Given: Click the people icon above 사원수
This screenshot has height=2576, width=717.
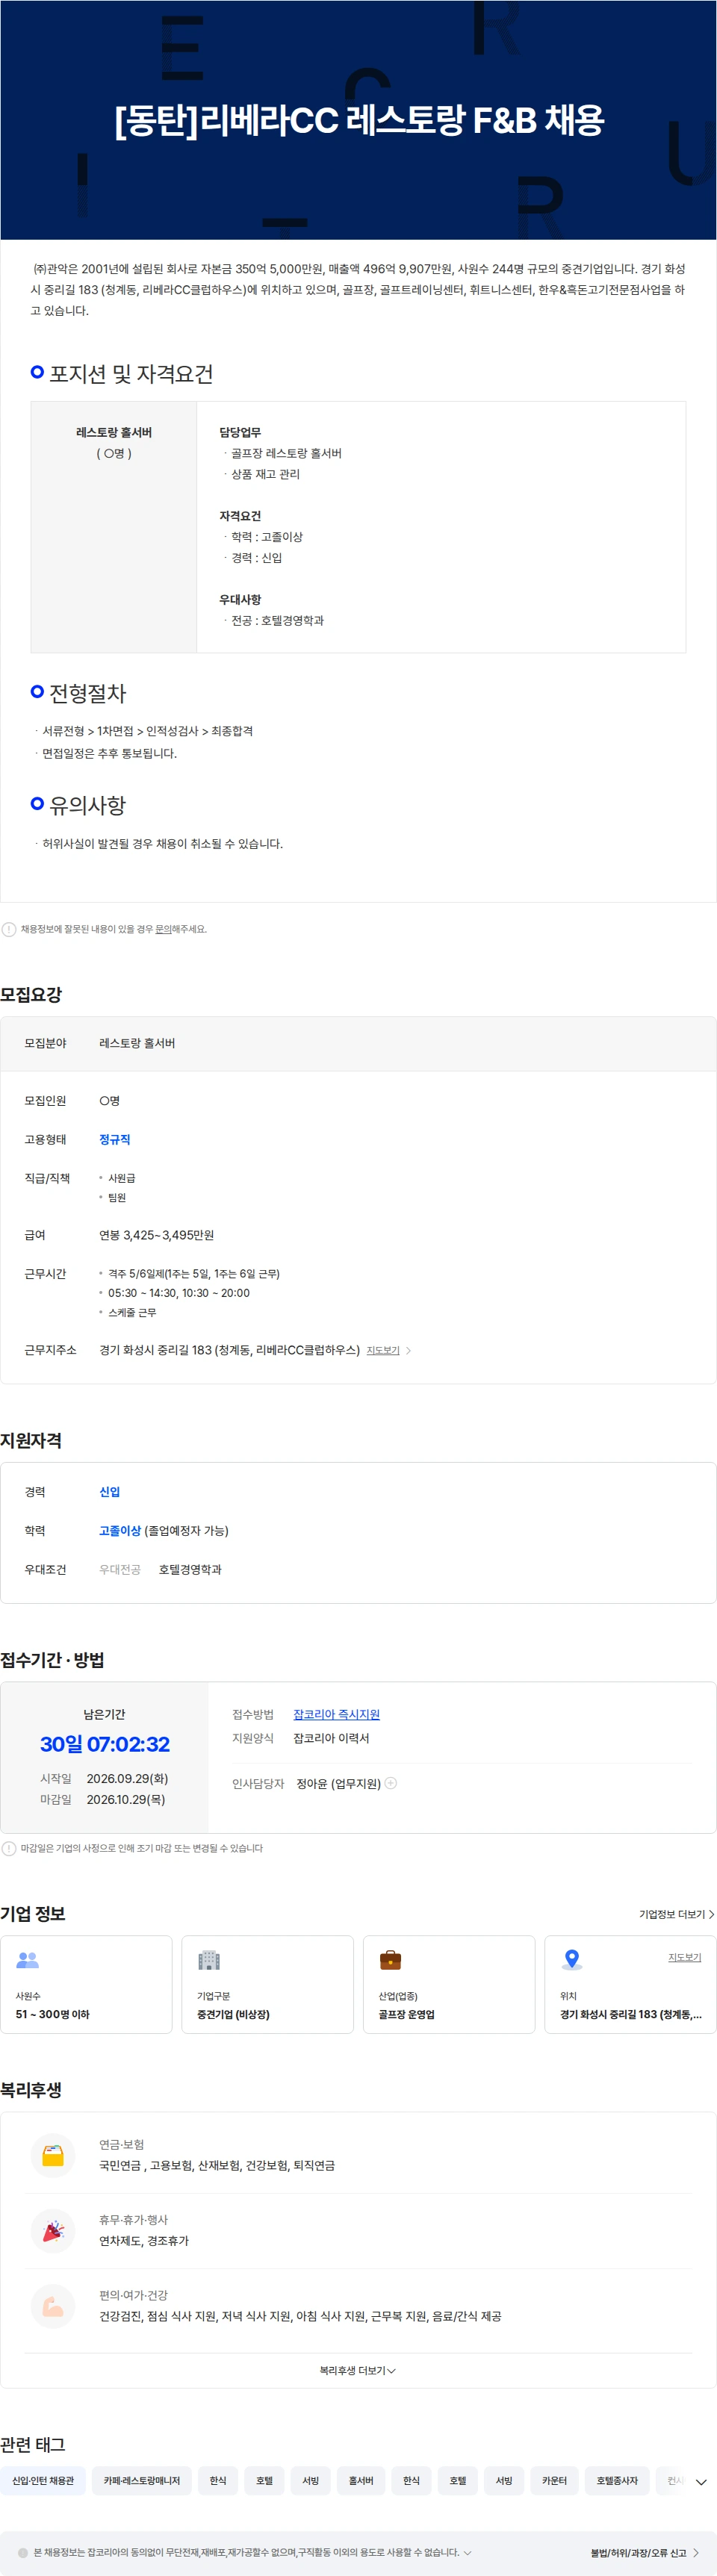Looking at the screenshot, I should click(27, 1961).
